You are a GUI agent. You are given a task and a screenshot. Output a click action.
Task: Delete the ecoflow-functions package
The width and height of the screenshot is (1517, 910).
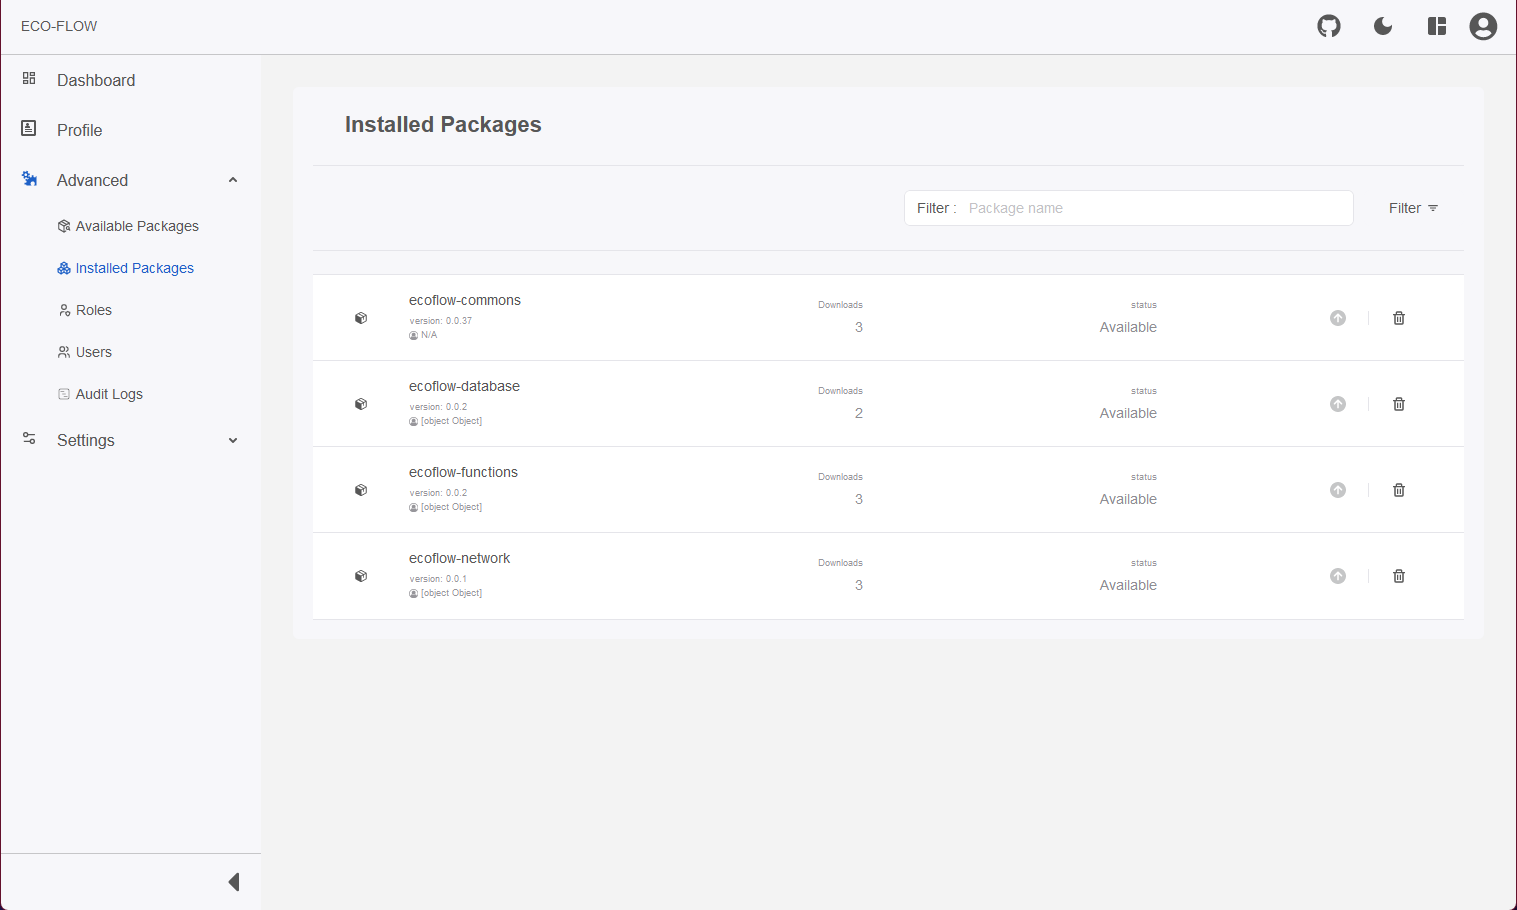(x=1399, y=490)
